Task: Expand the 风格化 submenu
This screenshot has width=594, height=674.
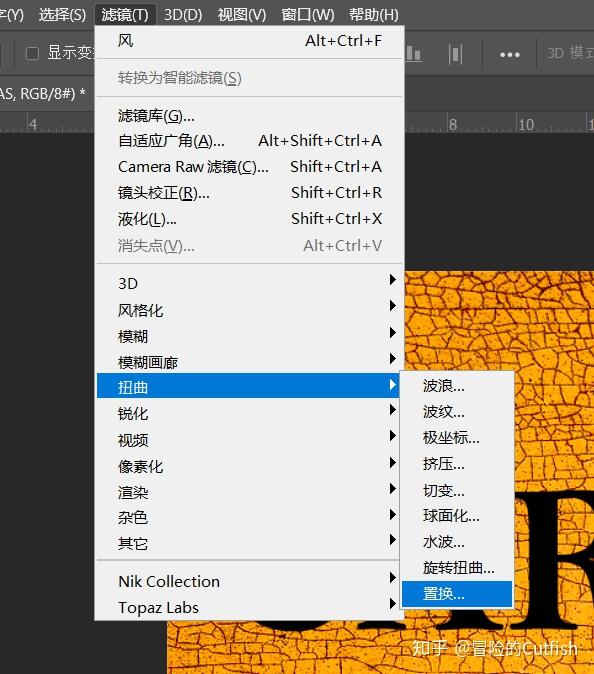Action: tap(248, 310)
